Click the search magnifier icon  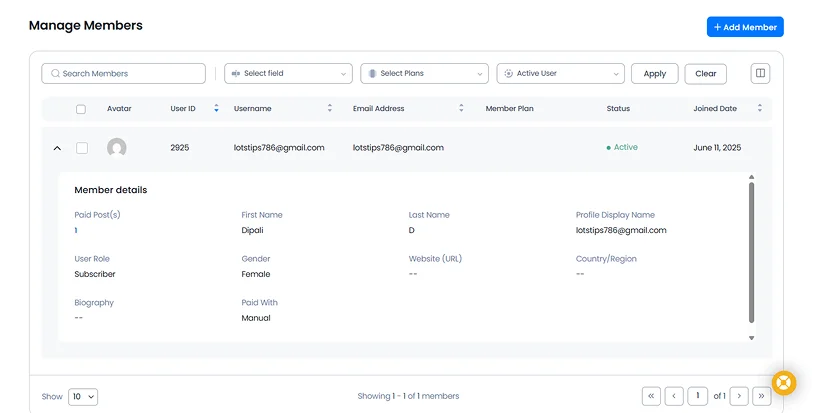tap(55, 74)
